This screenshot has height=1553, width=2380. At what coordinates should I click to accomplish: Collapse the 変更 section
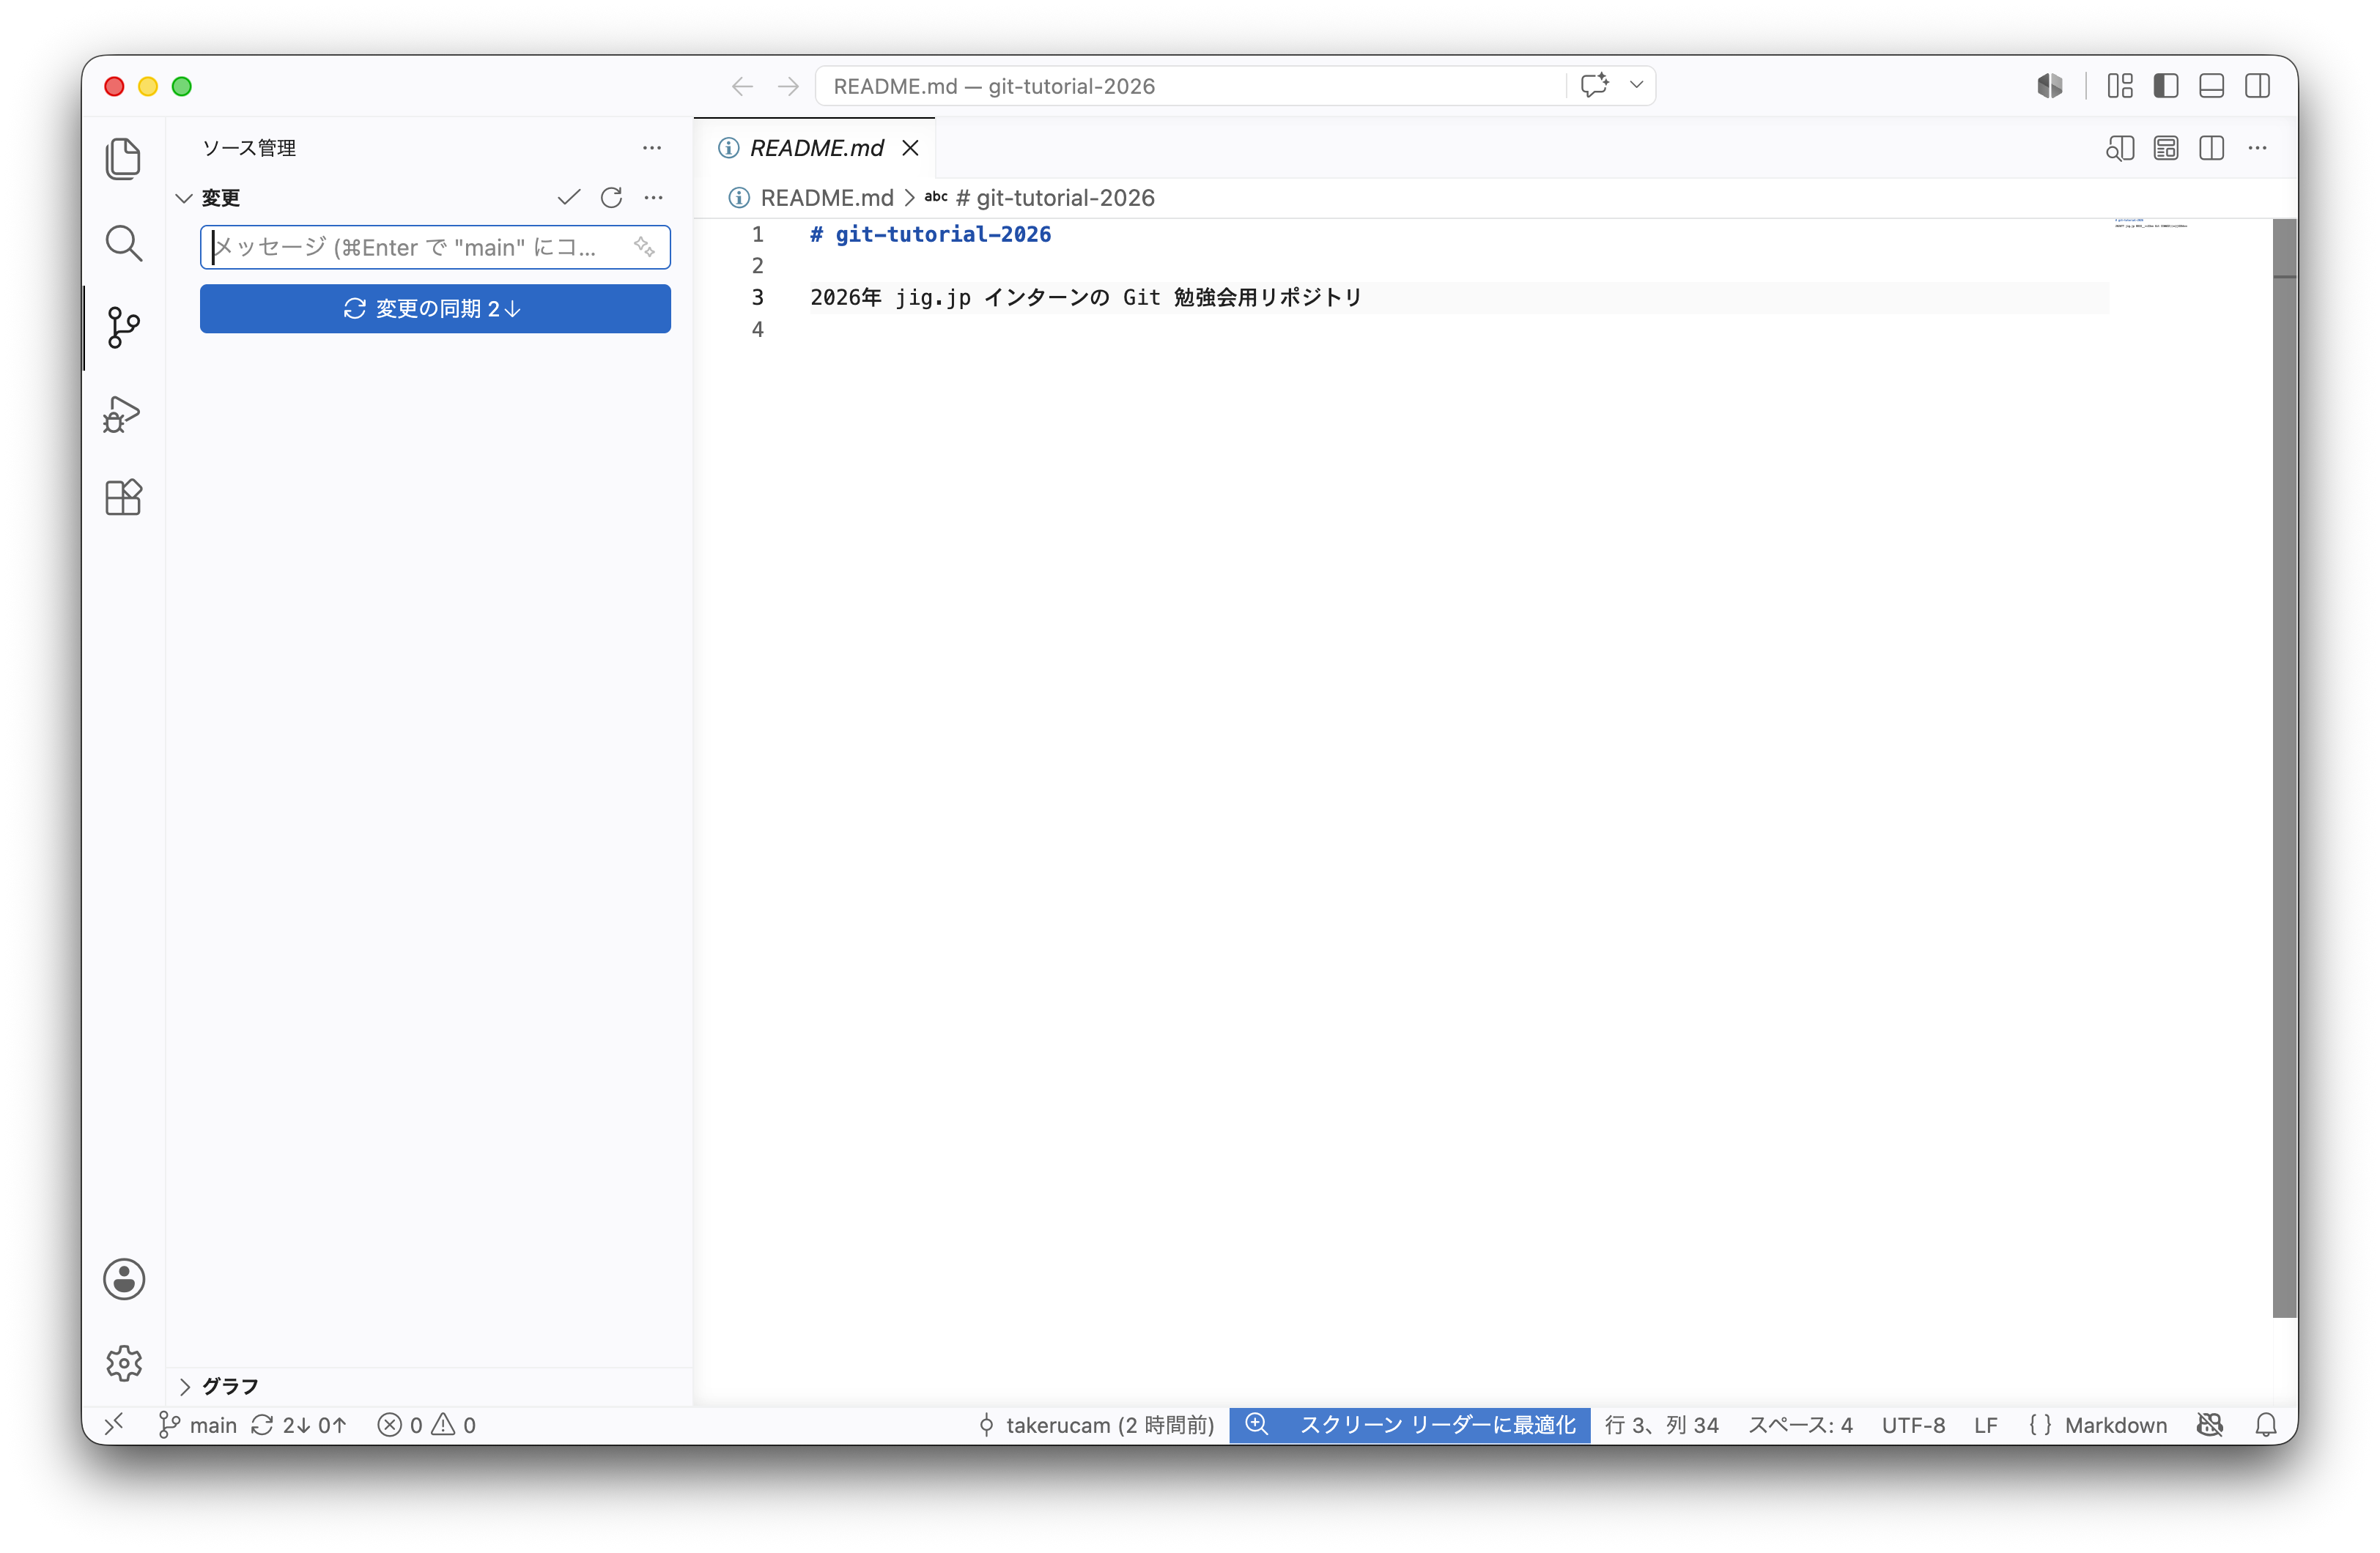(x=184, y=198)
